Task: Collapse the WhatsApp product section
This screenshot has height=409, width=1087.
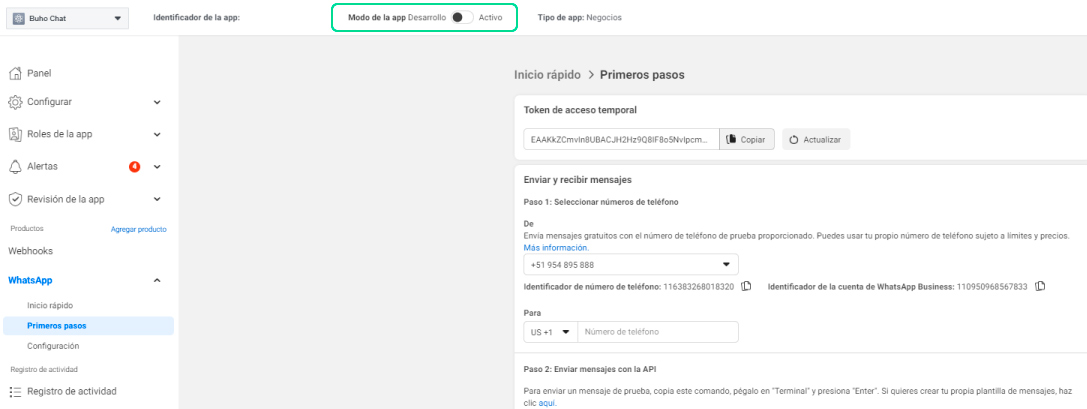Action: 157,281
